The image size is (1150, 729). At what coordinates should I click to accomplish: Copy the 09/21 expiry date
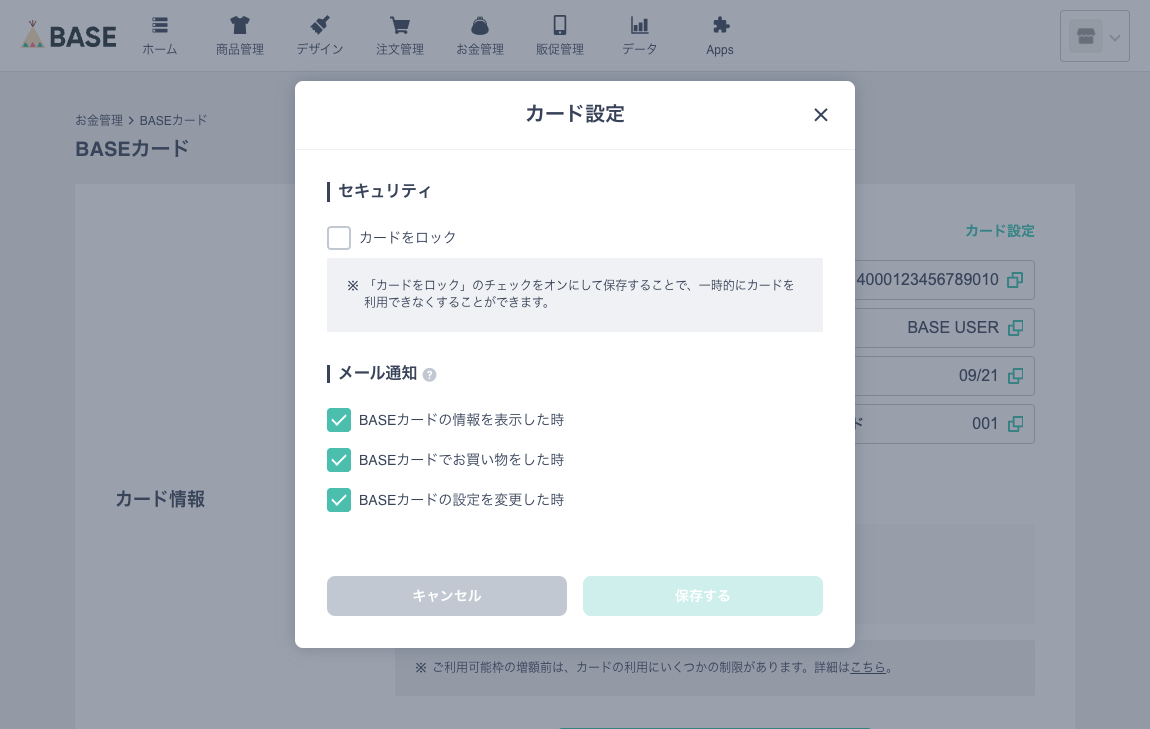coord(1015,376)
